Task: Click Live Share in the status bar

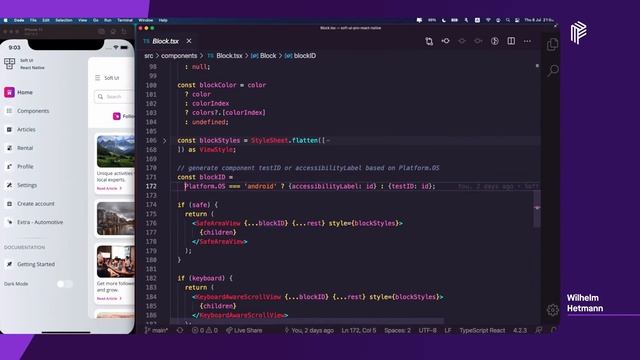Action: (244, 330)
